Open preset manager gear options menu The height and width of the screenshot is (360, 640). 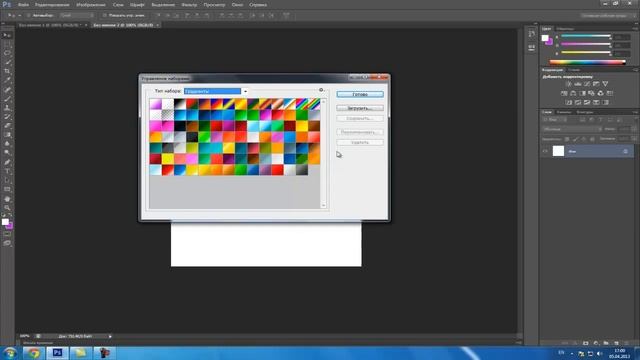click(x=322, y=90)
